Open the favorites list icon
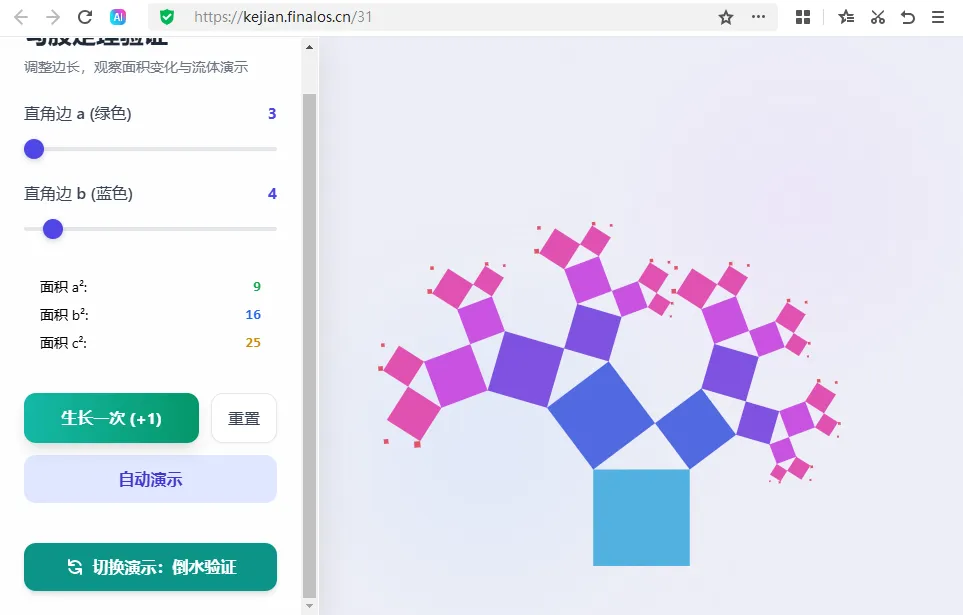963x615 pixels. [x=846, y=17]
